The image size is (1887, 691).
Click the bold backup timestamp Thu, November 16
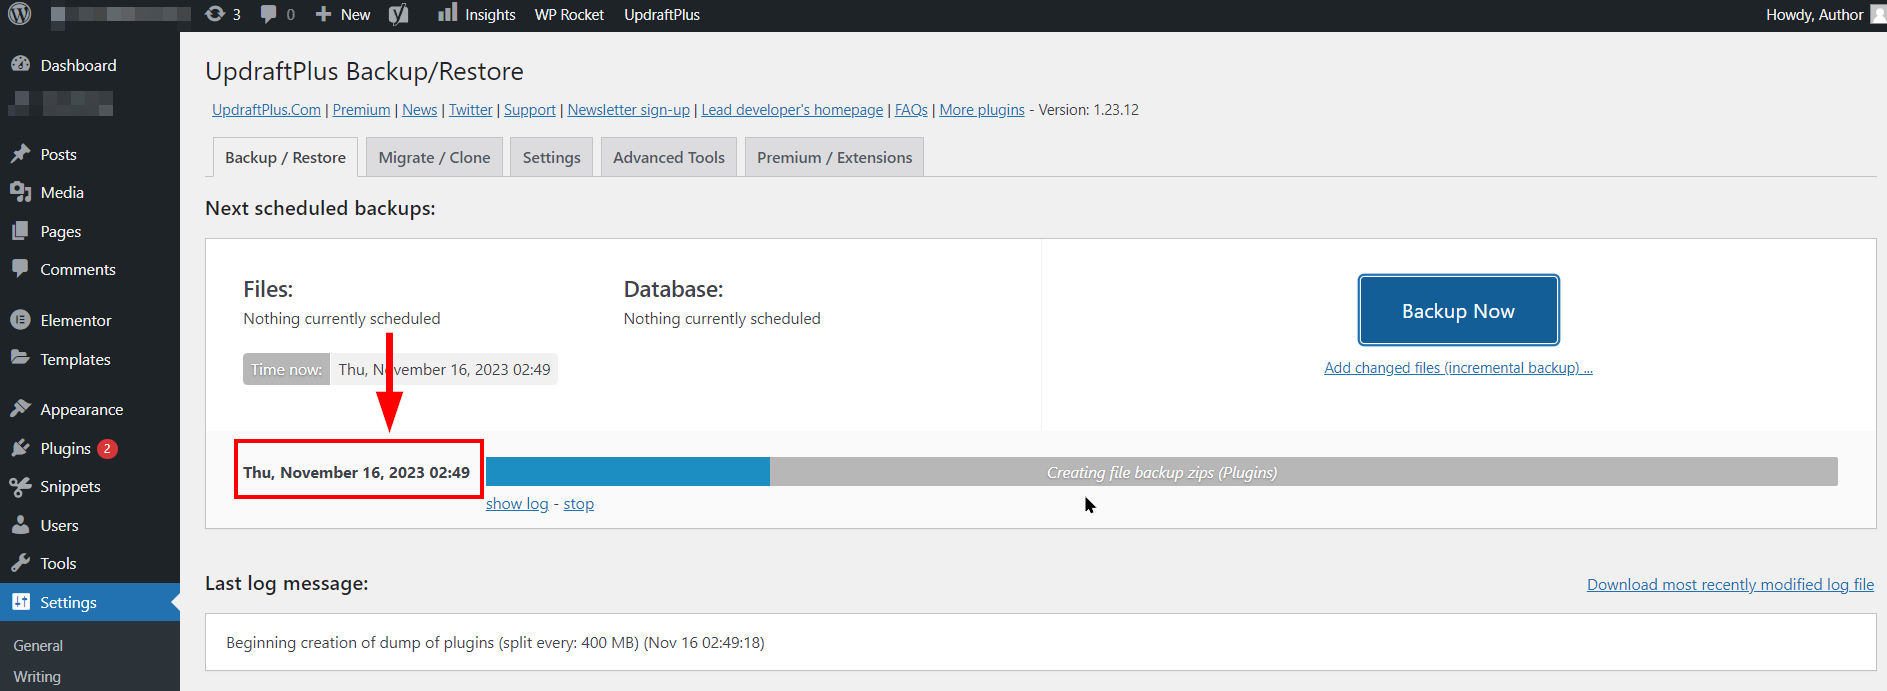point(356,472)
